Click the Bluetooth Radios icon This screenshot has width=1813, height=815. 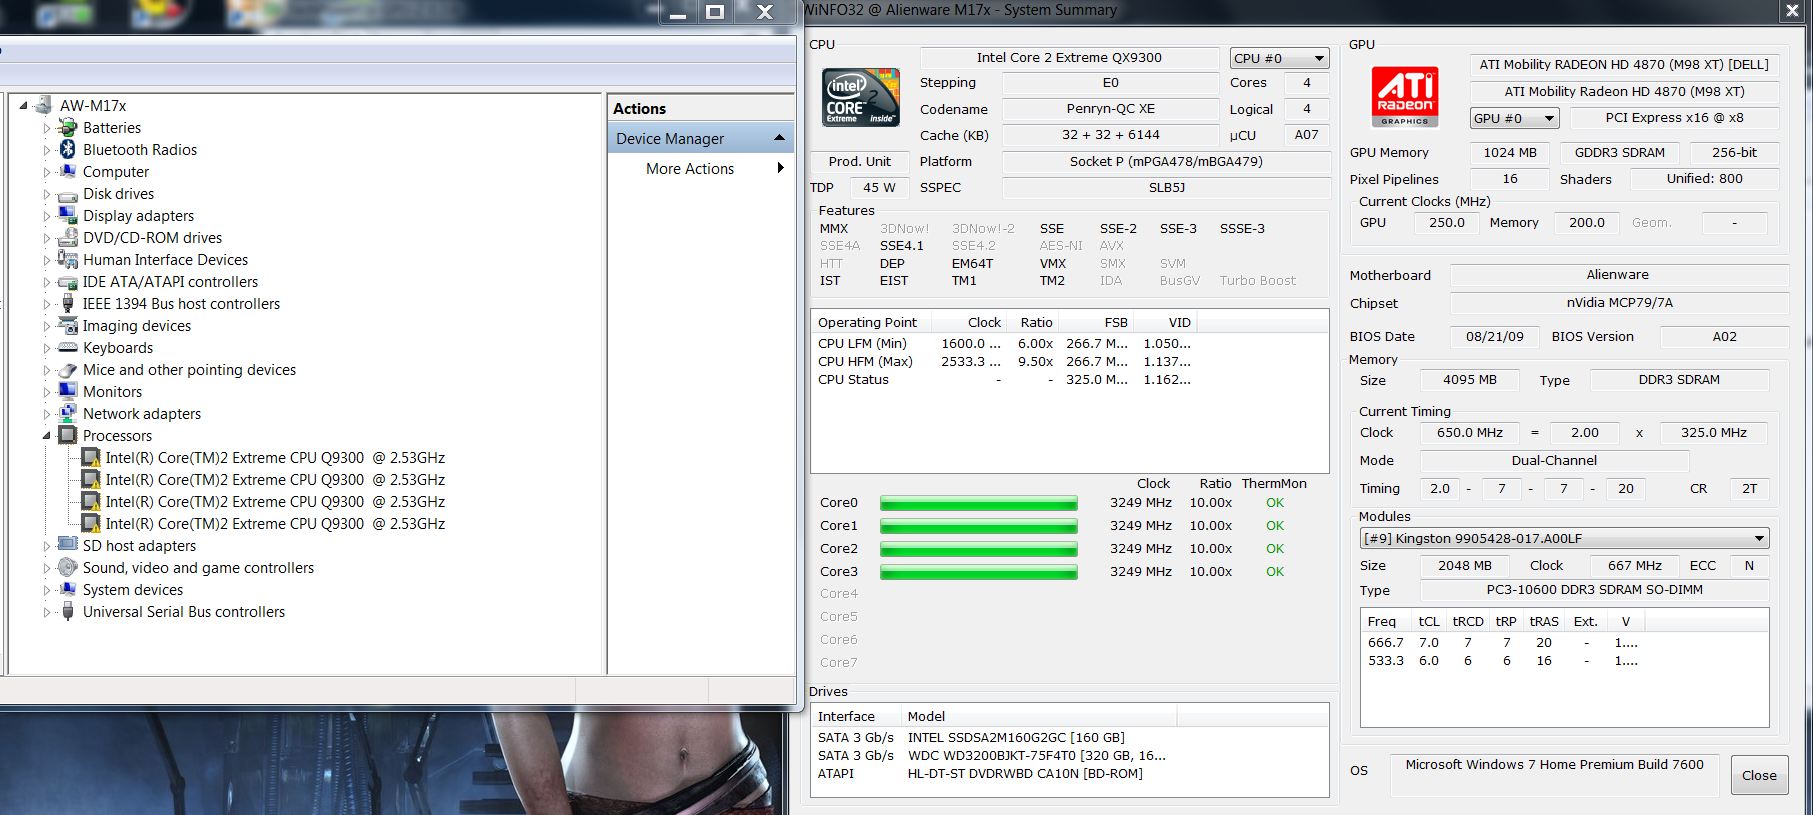[x=68, y=150]
